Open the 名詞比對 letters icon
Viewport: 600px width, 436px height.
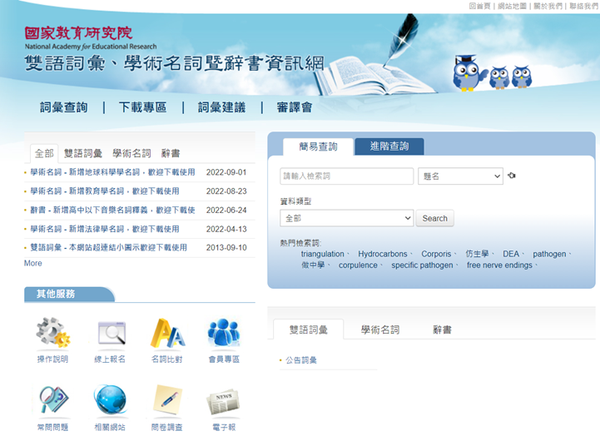click(x=167, y=333)
